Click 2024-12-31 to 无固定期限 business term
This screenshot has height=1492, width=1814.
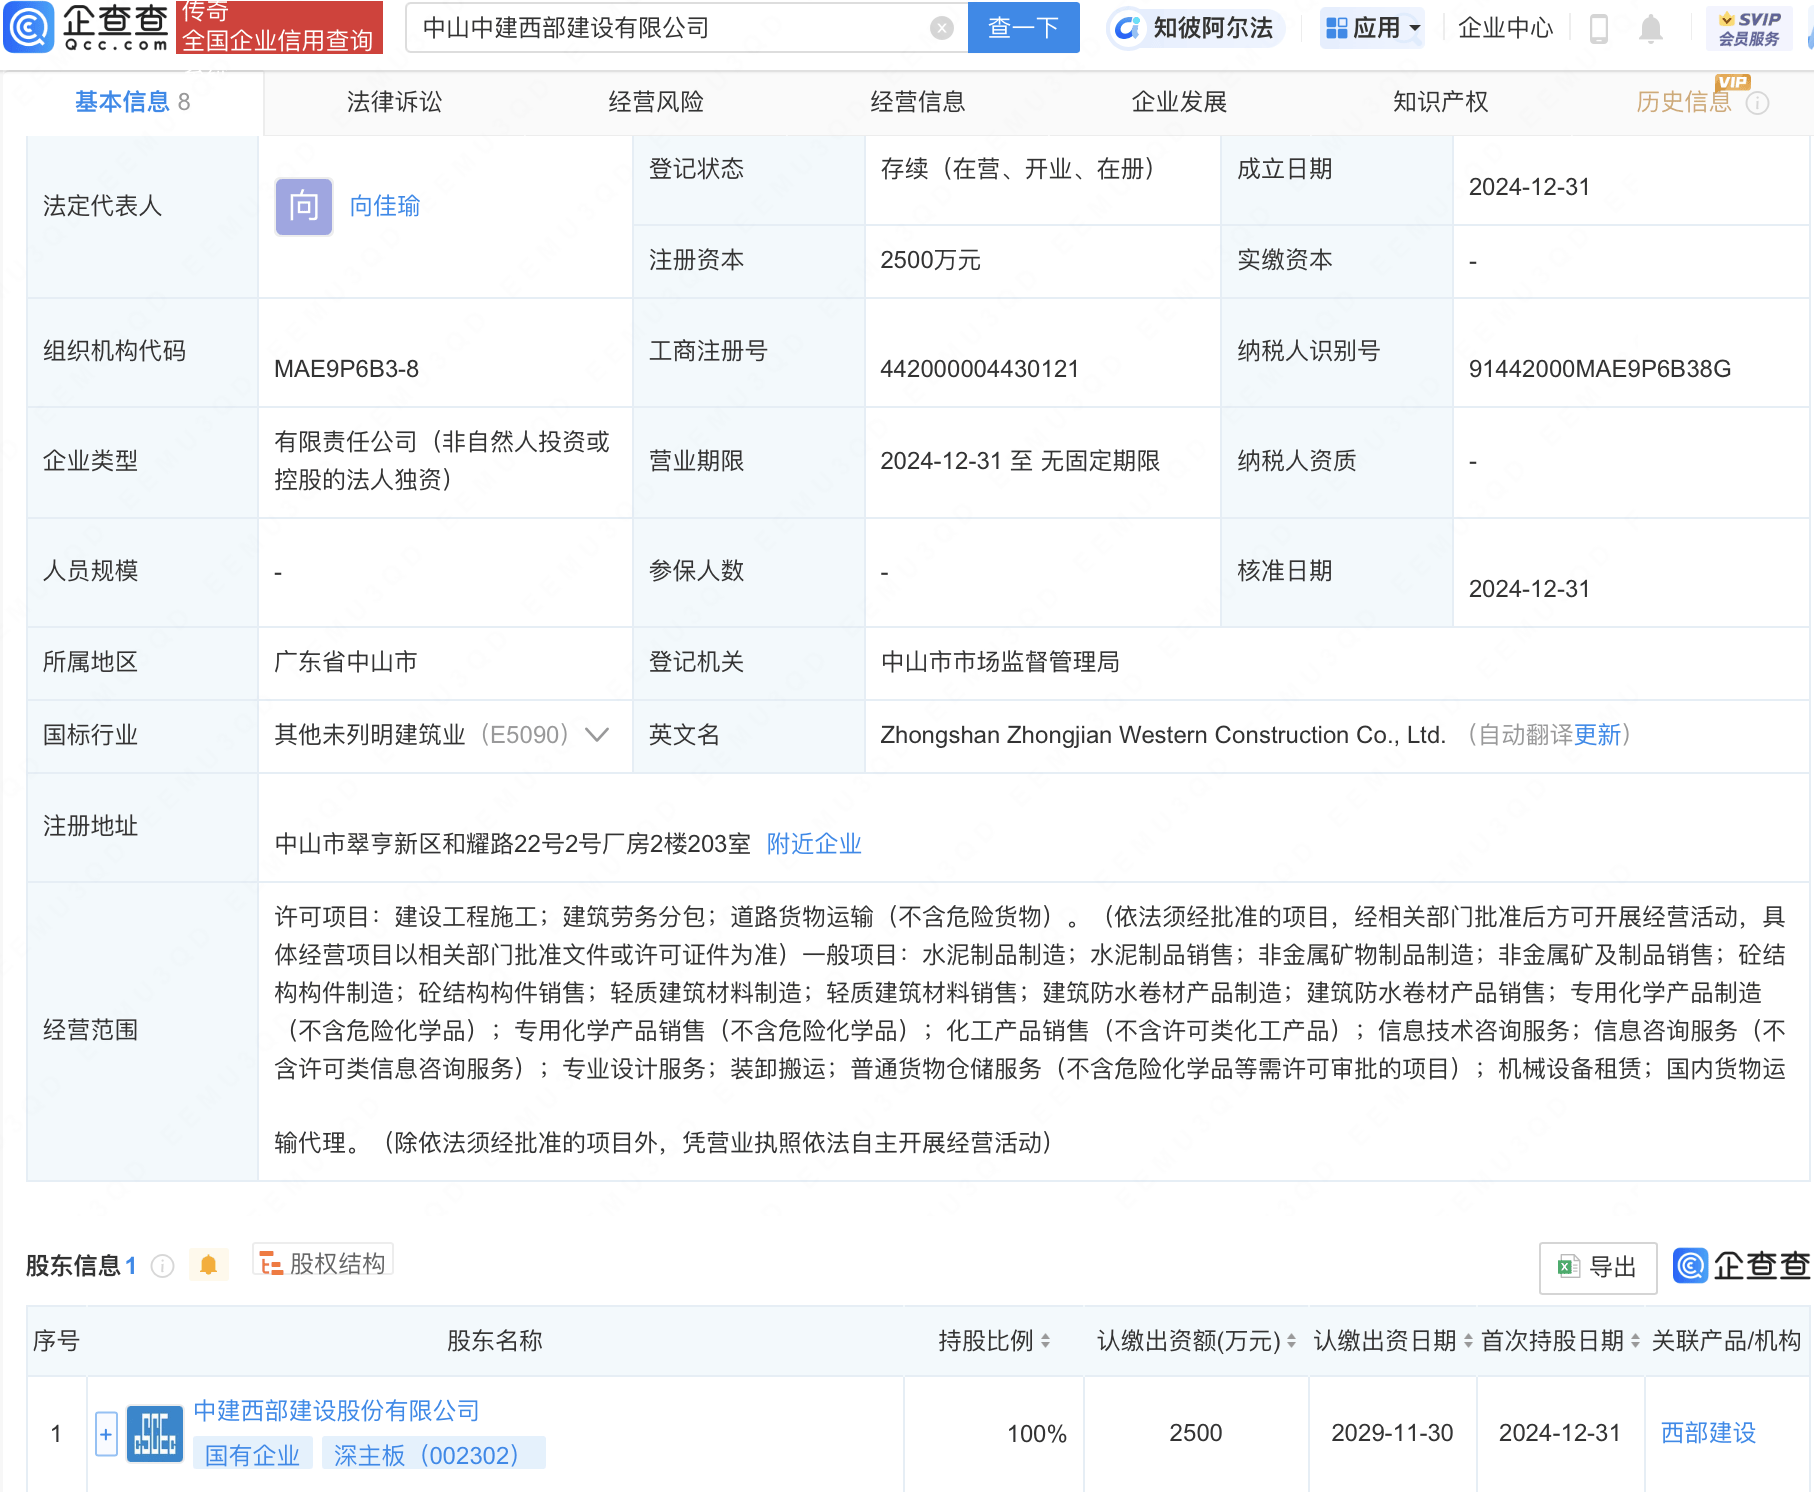(x=1020, y=461)
